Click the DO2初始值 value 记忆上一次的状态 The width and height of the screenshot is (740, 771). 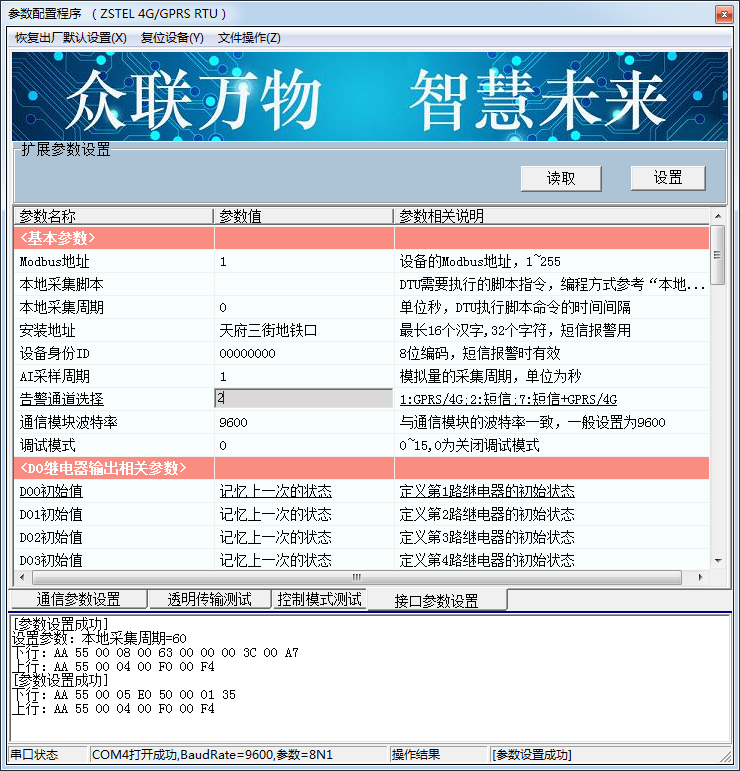click(x=275, y=537)
